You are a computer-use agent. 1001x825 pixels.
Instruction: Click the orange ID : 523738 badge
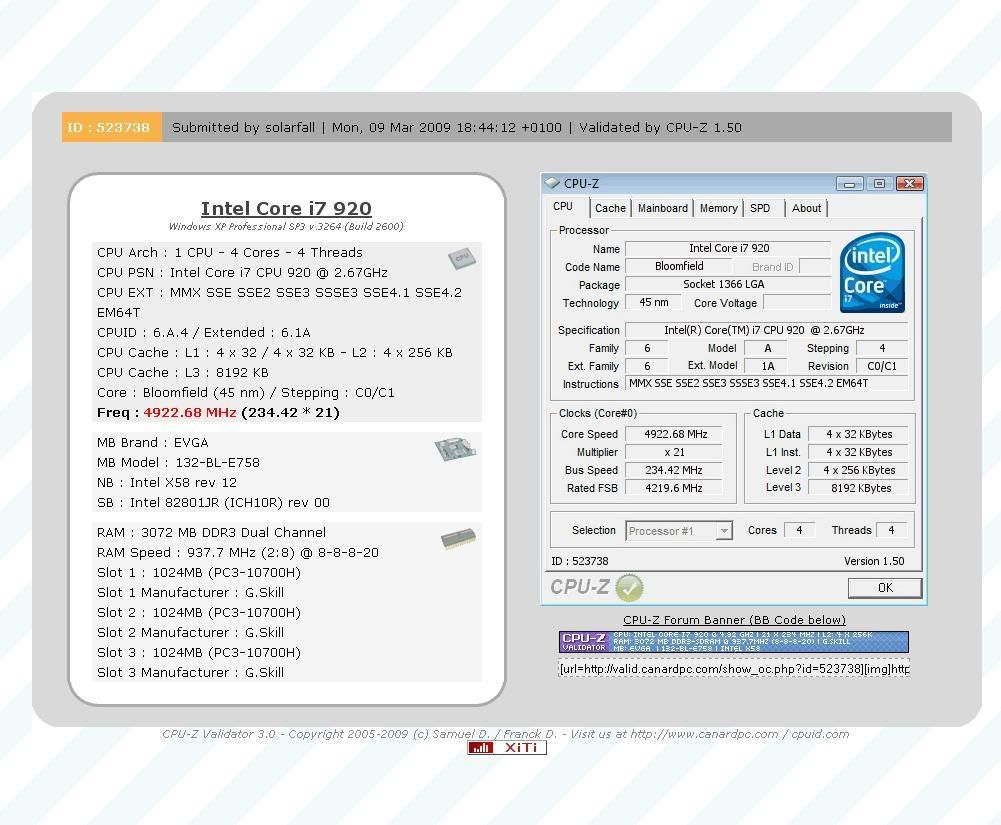click(x=112, y=127)
